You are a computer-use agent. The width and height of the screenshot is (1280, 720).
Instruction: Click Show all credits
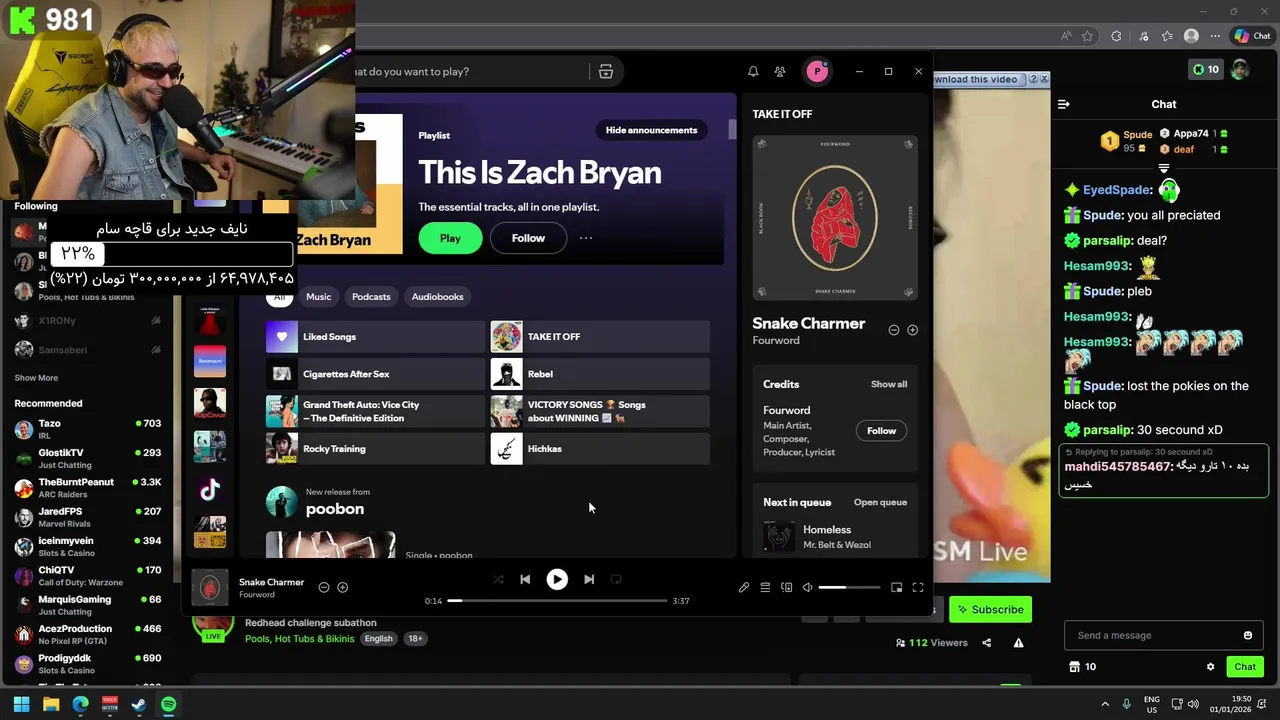pos(889,384)
